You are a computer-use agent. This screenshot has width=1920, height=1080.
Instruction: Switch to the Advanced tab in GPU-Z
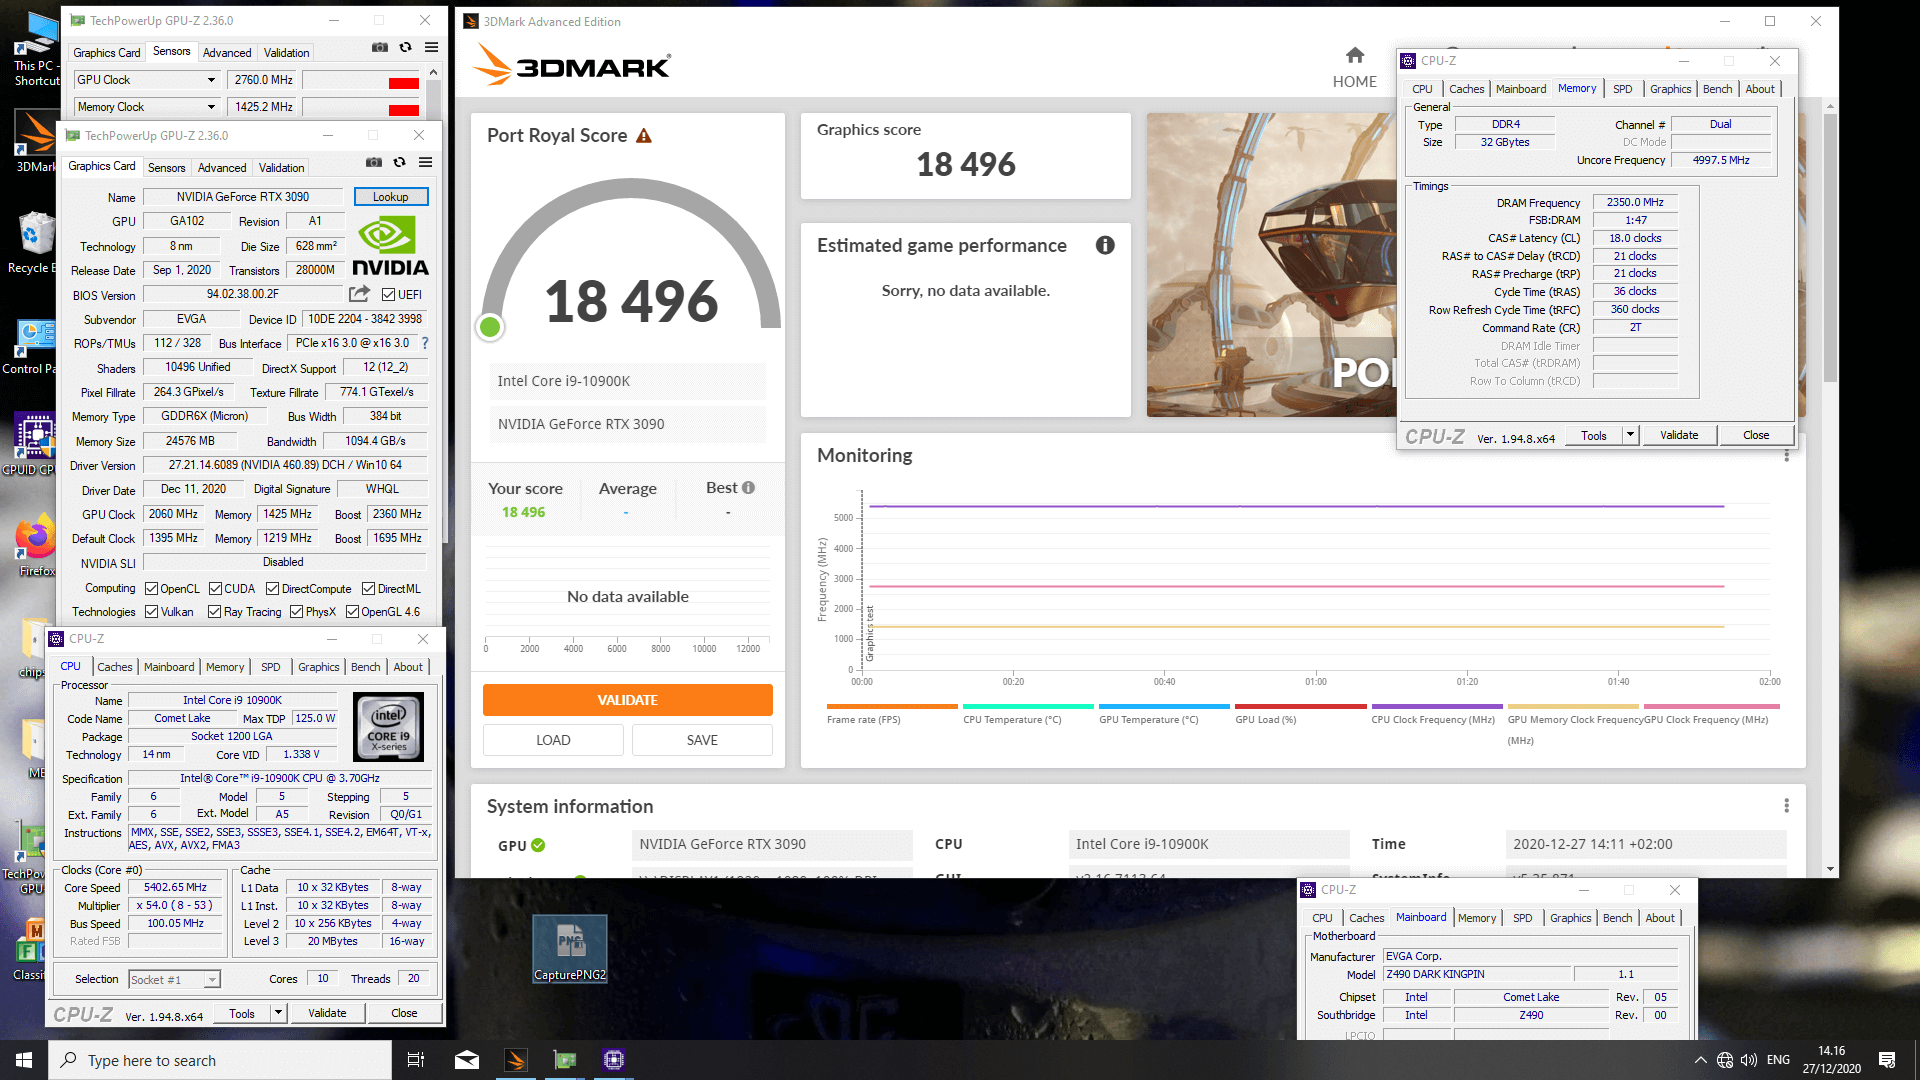pos(222,168)
